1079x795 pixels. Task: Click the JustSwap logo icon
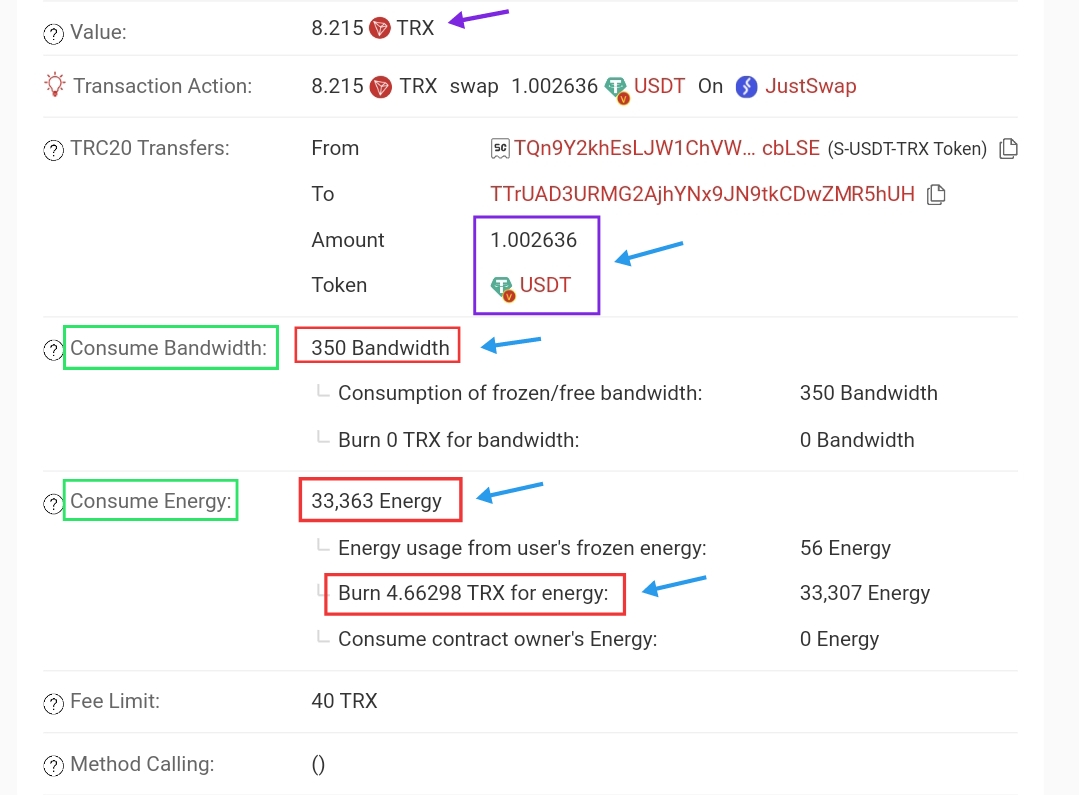746,87
